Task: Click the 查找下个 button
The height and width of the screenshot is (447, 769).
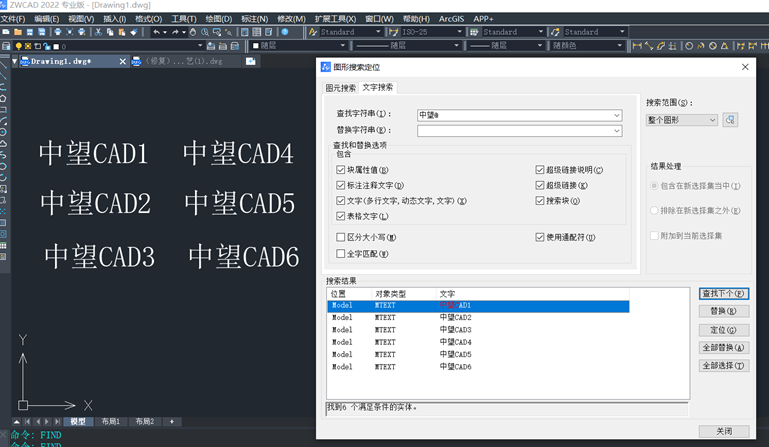Action: 723,293
